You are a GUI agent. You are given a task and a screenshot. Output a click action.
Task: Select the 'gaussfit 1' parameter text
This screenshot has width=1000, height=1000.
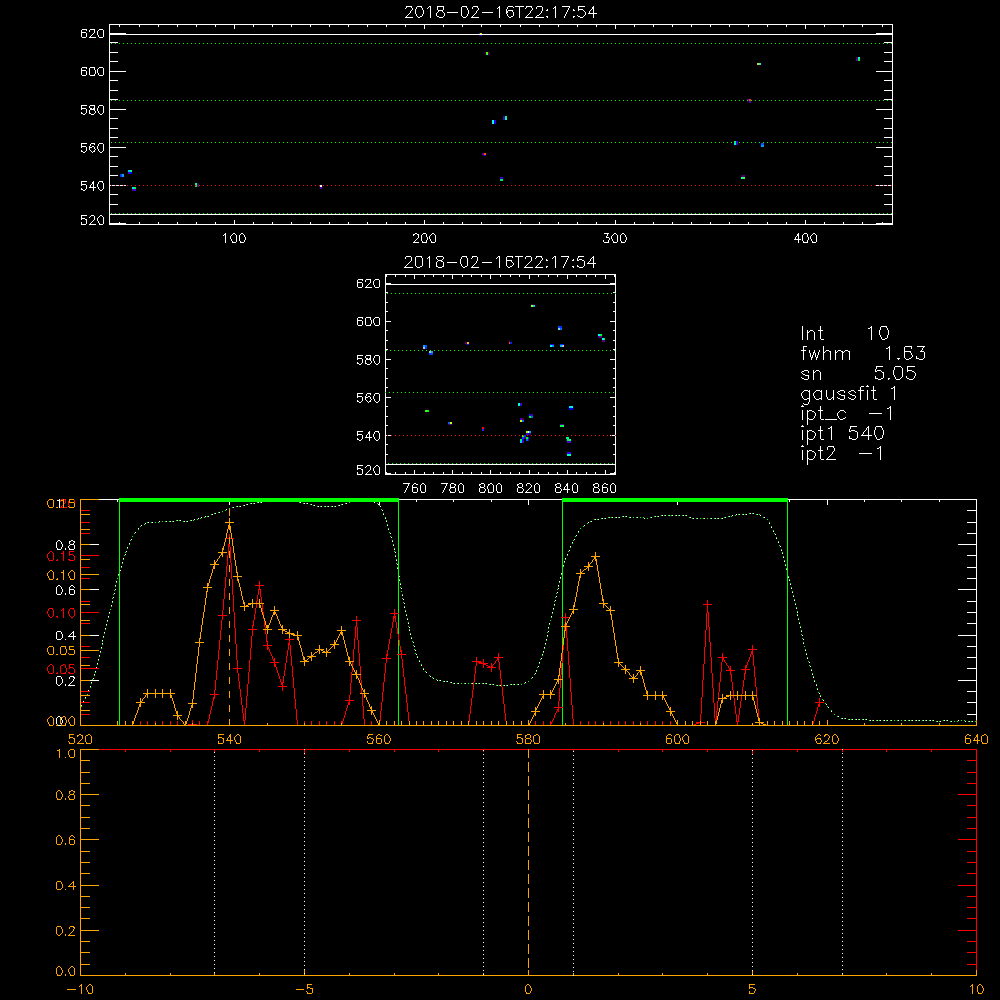849,393
